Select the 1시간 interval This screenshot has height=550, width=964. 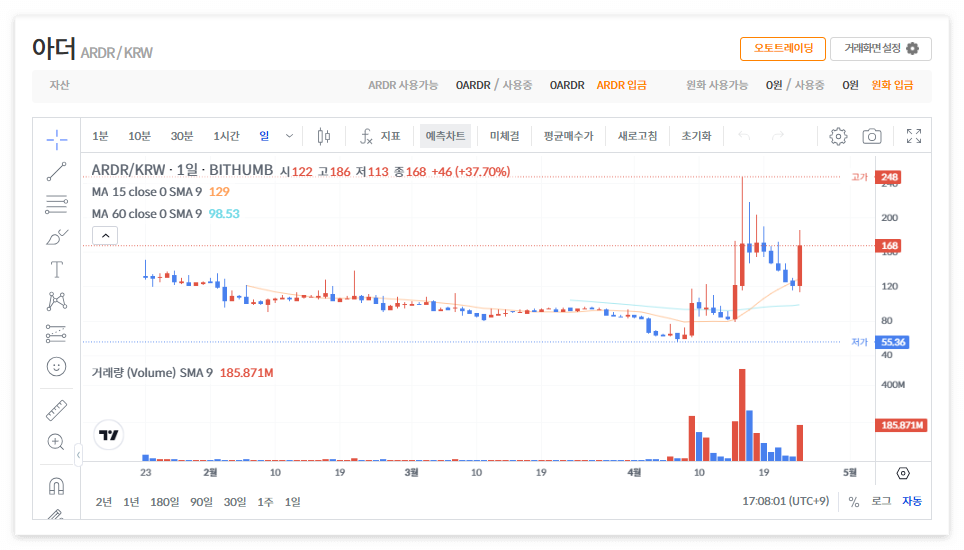tap(226, 136)
